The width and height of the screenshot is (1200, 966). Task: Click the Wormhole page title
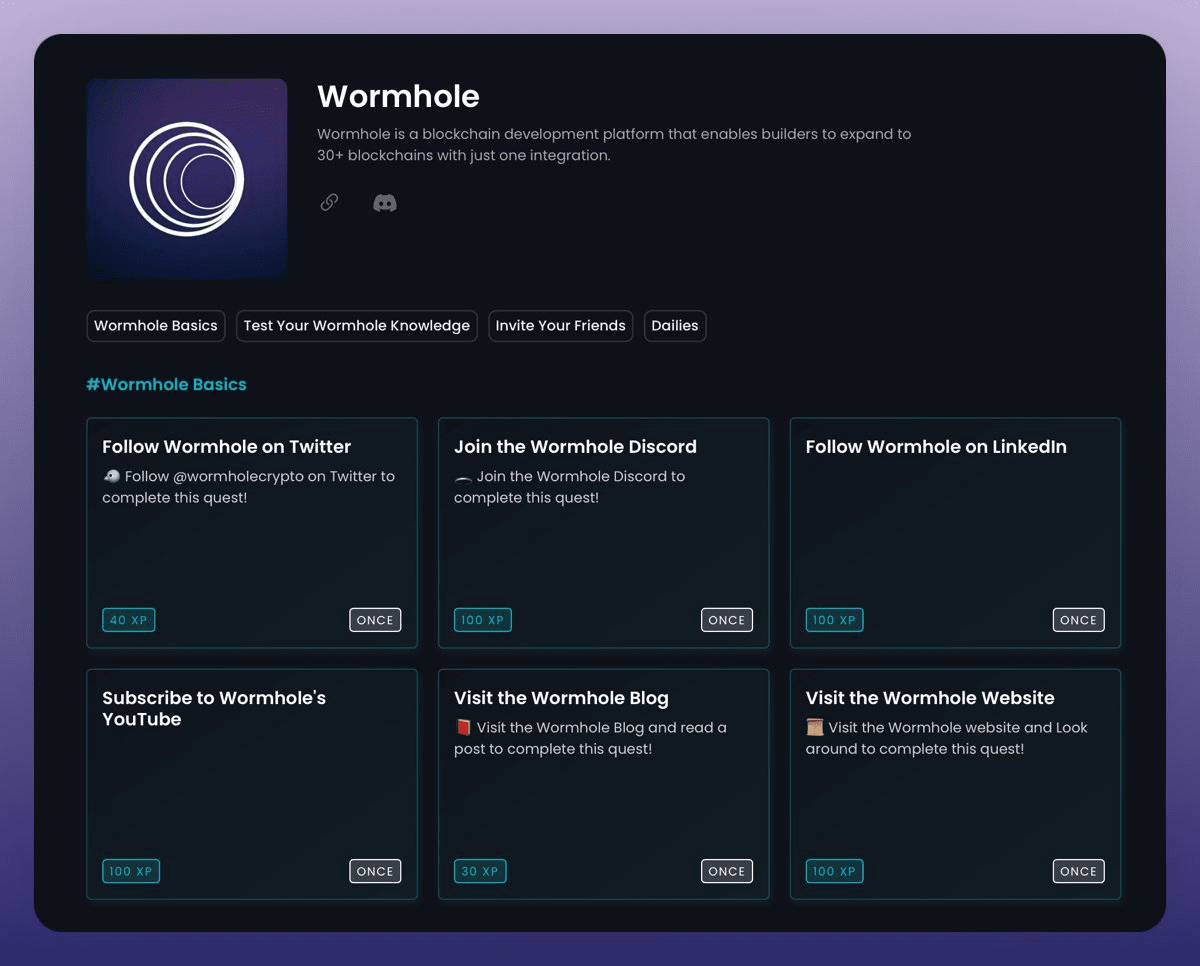[398, 96]
